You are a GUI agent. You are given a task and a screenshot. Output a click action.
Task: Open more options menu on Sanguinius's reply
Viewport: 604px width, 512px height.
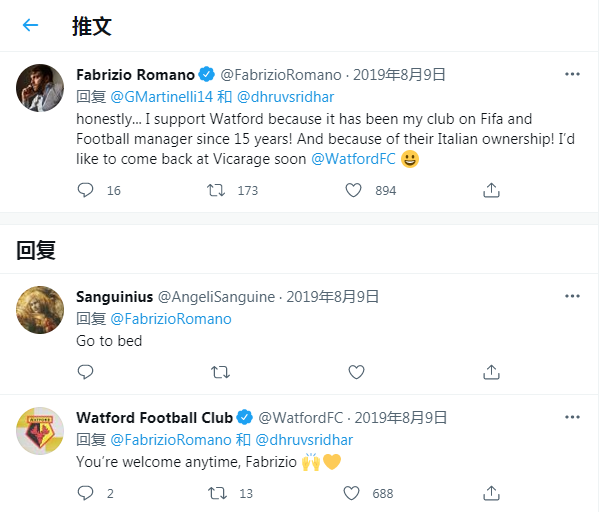[x=572, y=296]
